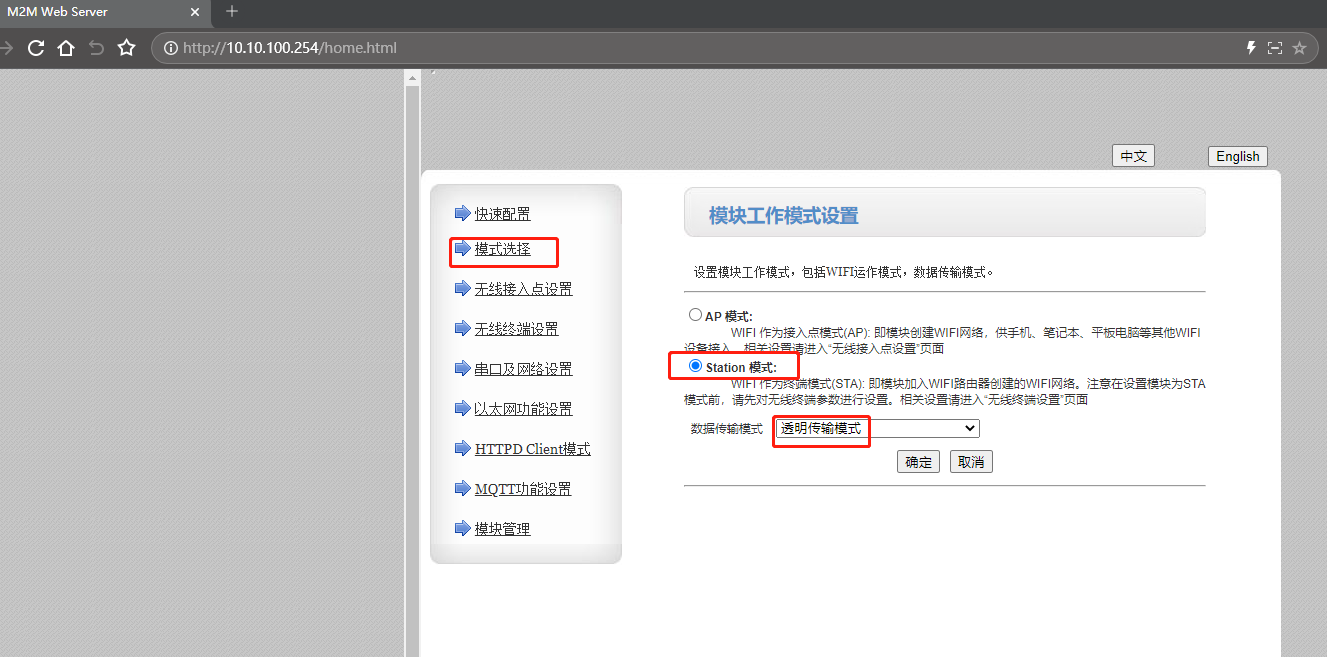Click the undo/restore arrow icon in toolbar
Screen dimensions: 1327x657
pyautogui.click(x=96, y=48)
